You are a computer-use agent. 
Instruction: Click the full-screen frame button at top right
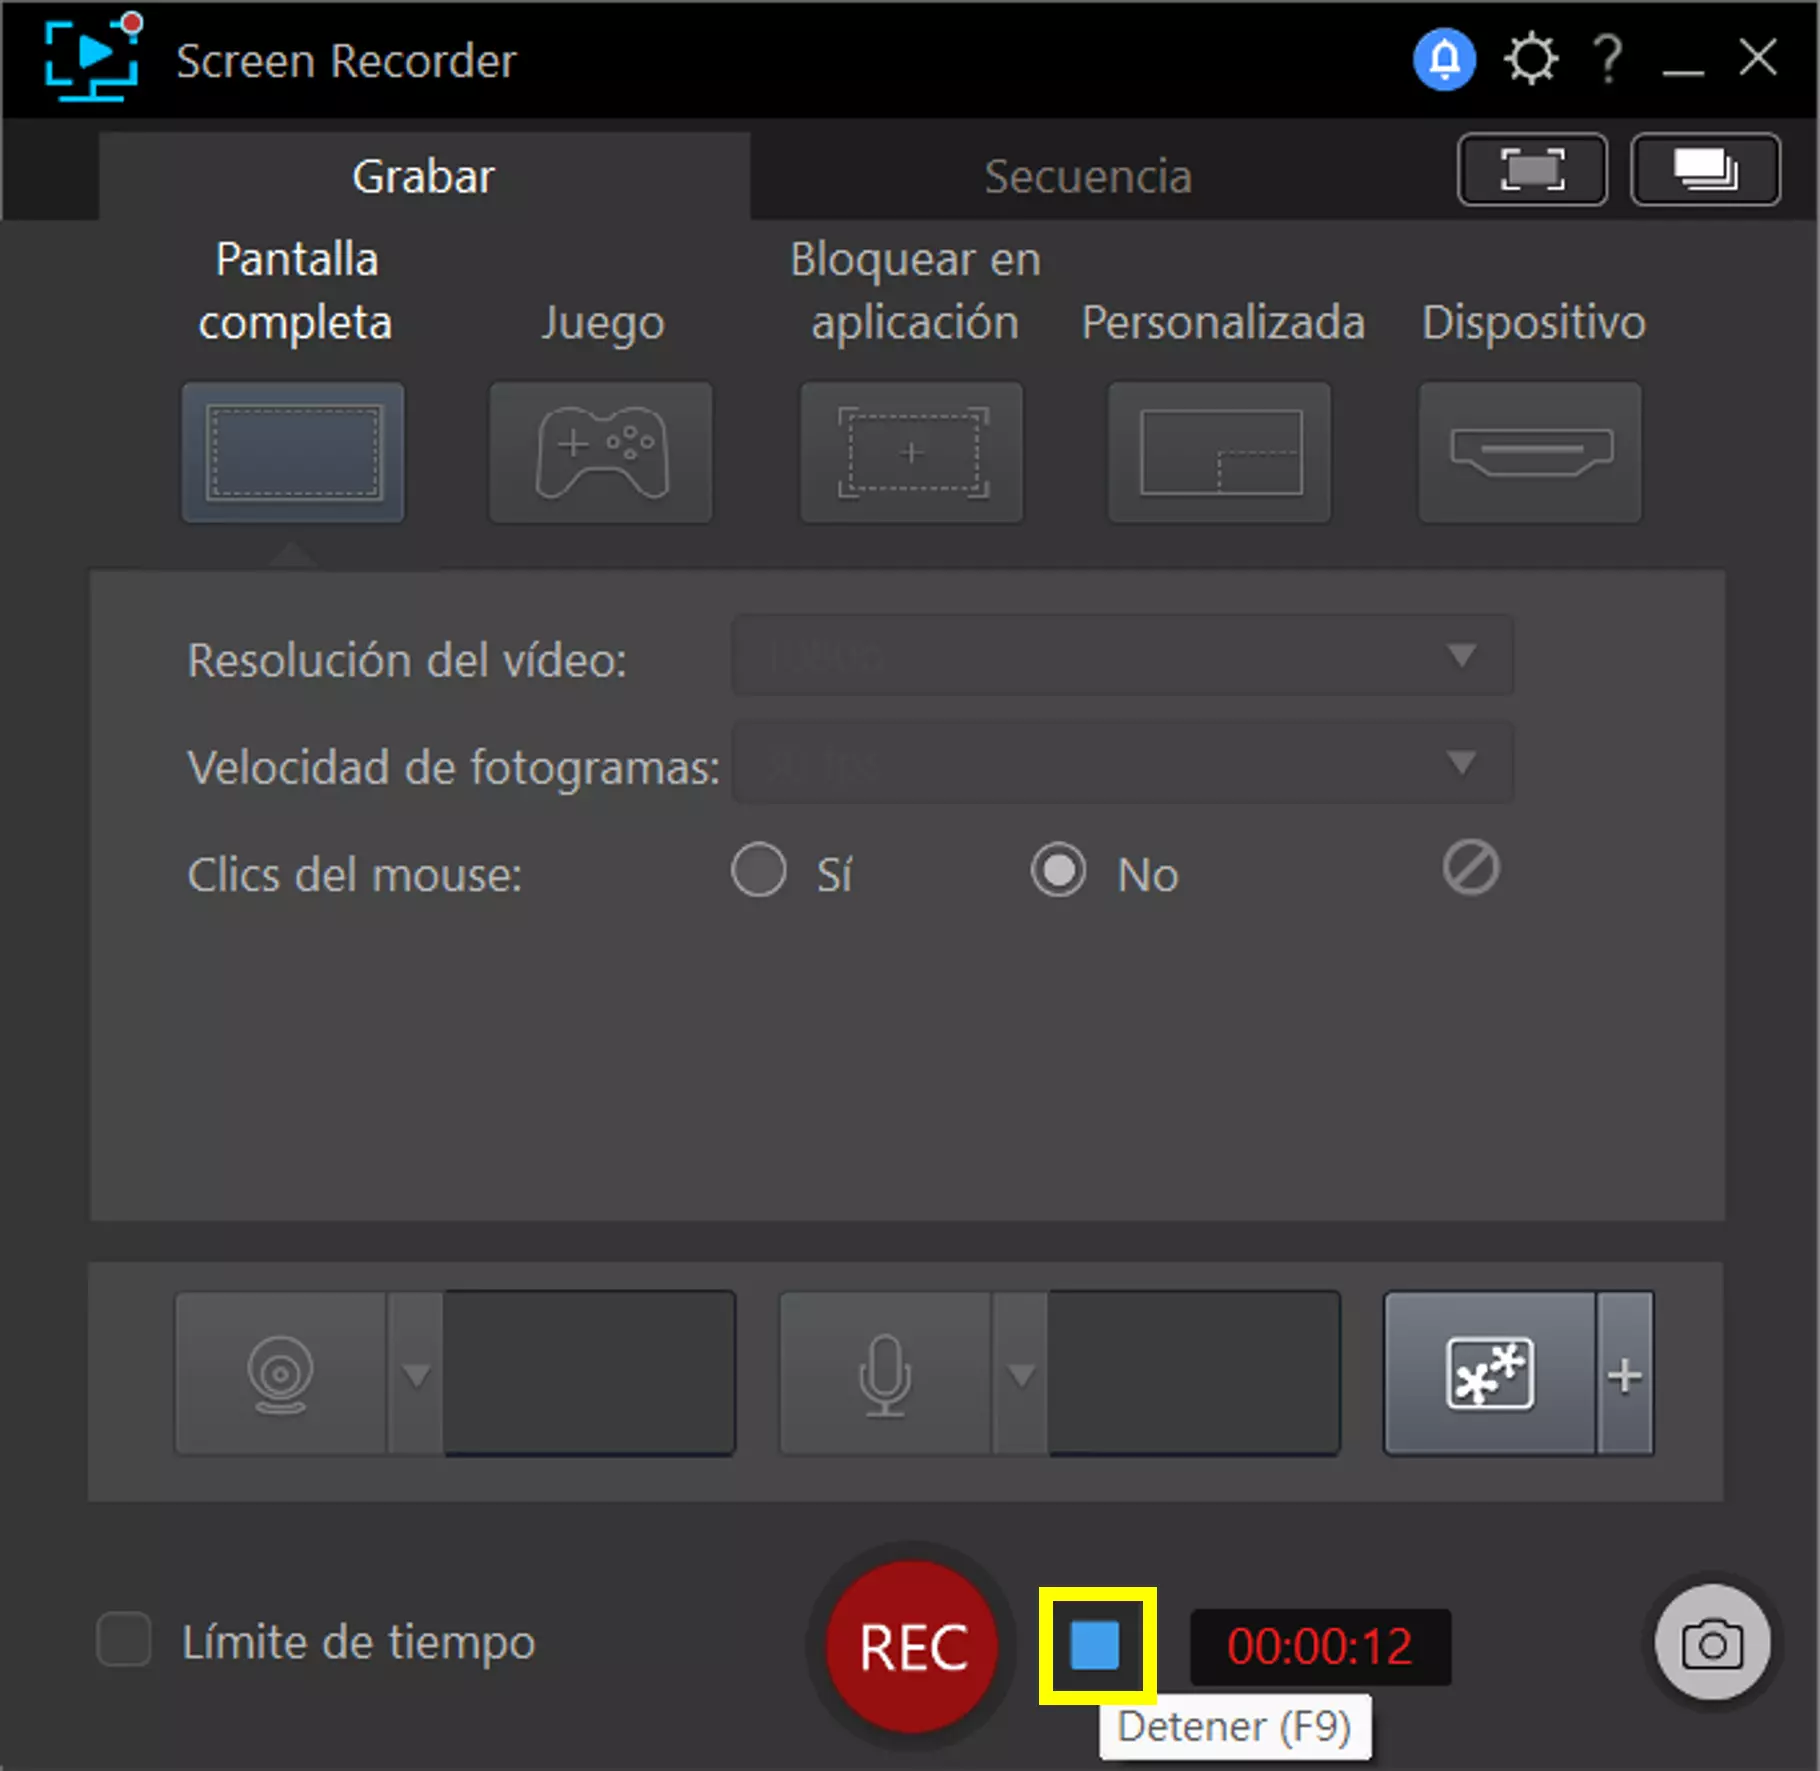[1533, 169]
